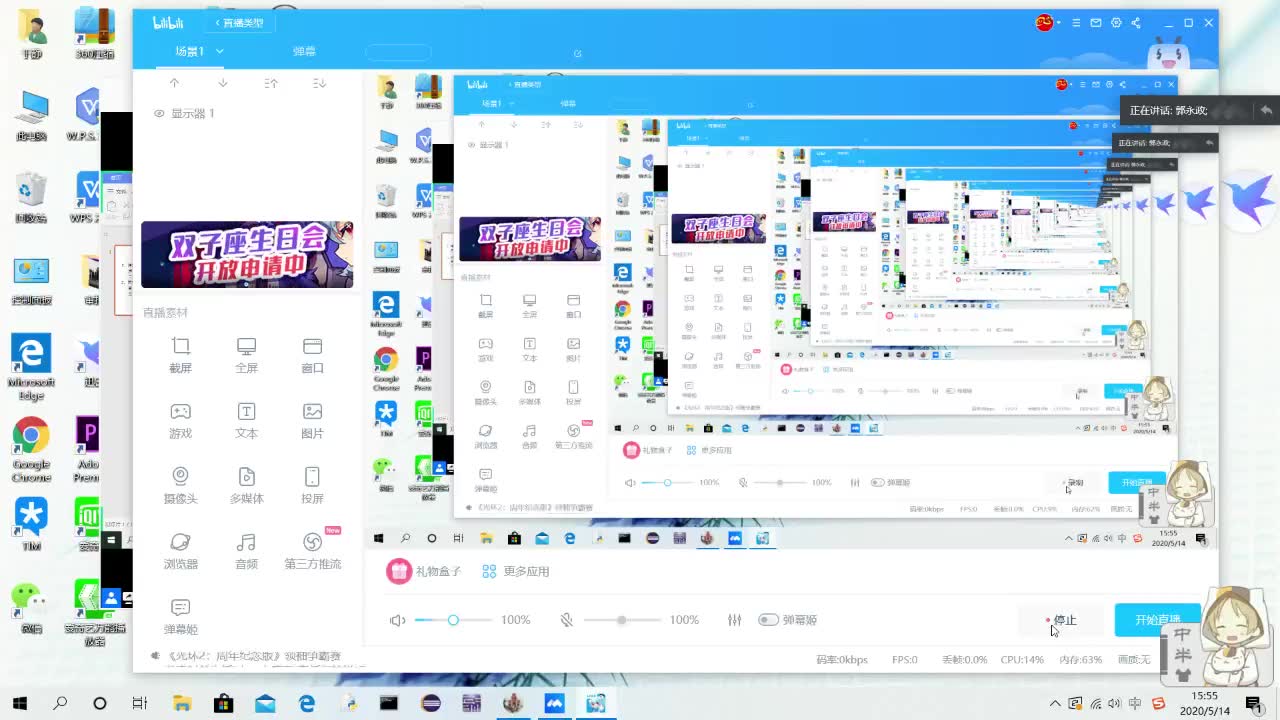Open the Windows Start menu
Image resolution: width=1280 pixels, height=720 pixels.
[19, 703]
